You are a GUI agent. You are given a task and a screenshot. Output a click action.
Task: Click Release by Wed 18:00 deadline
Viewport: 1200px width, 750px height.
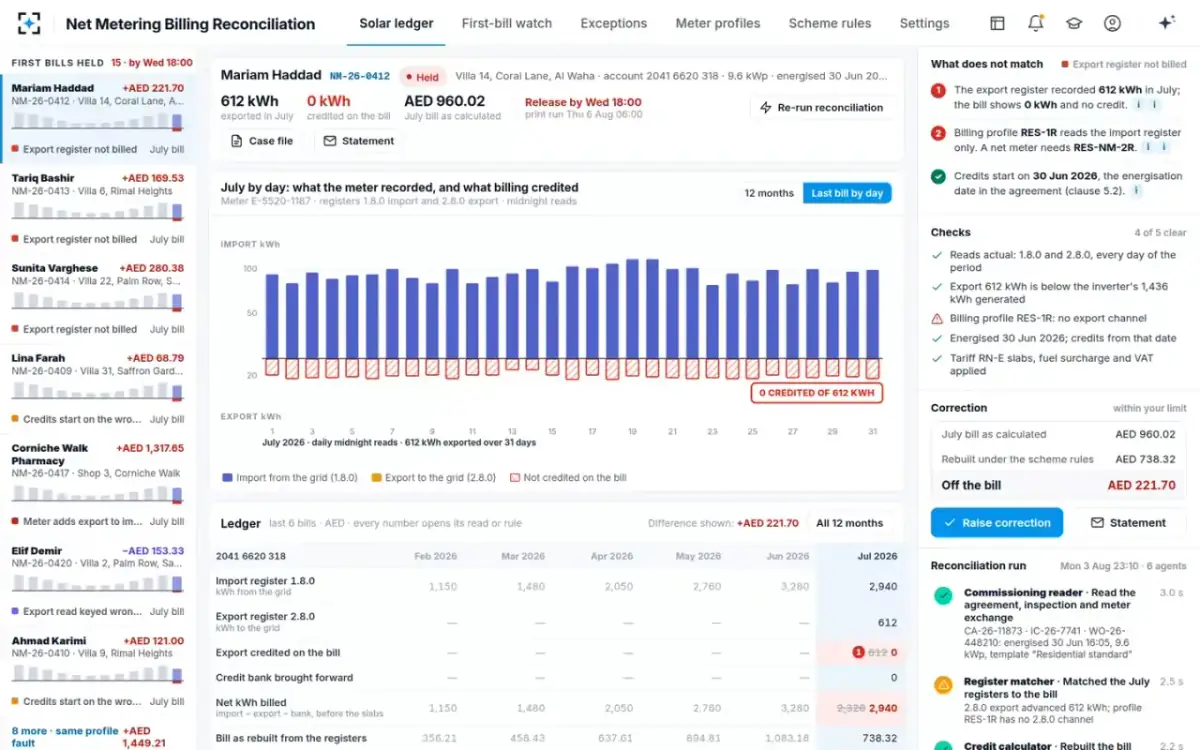(x=583, y=102)
